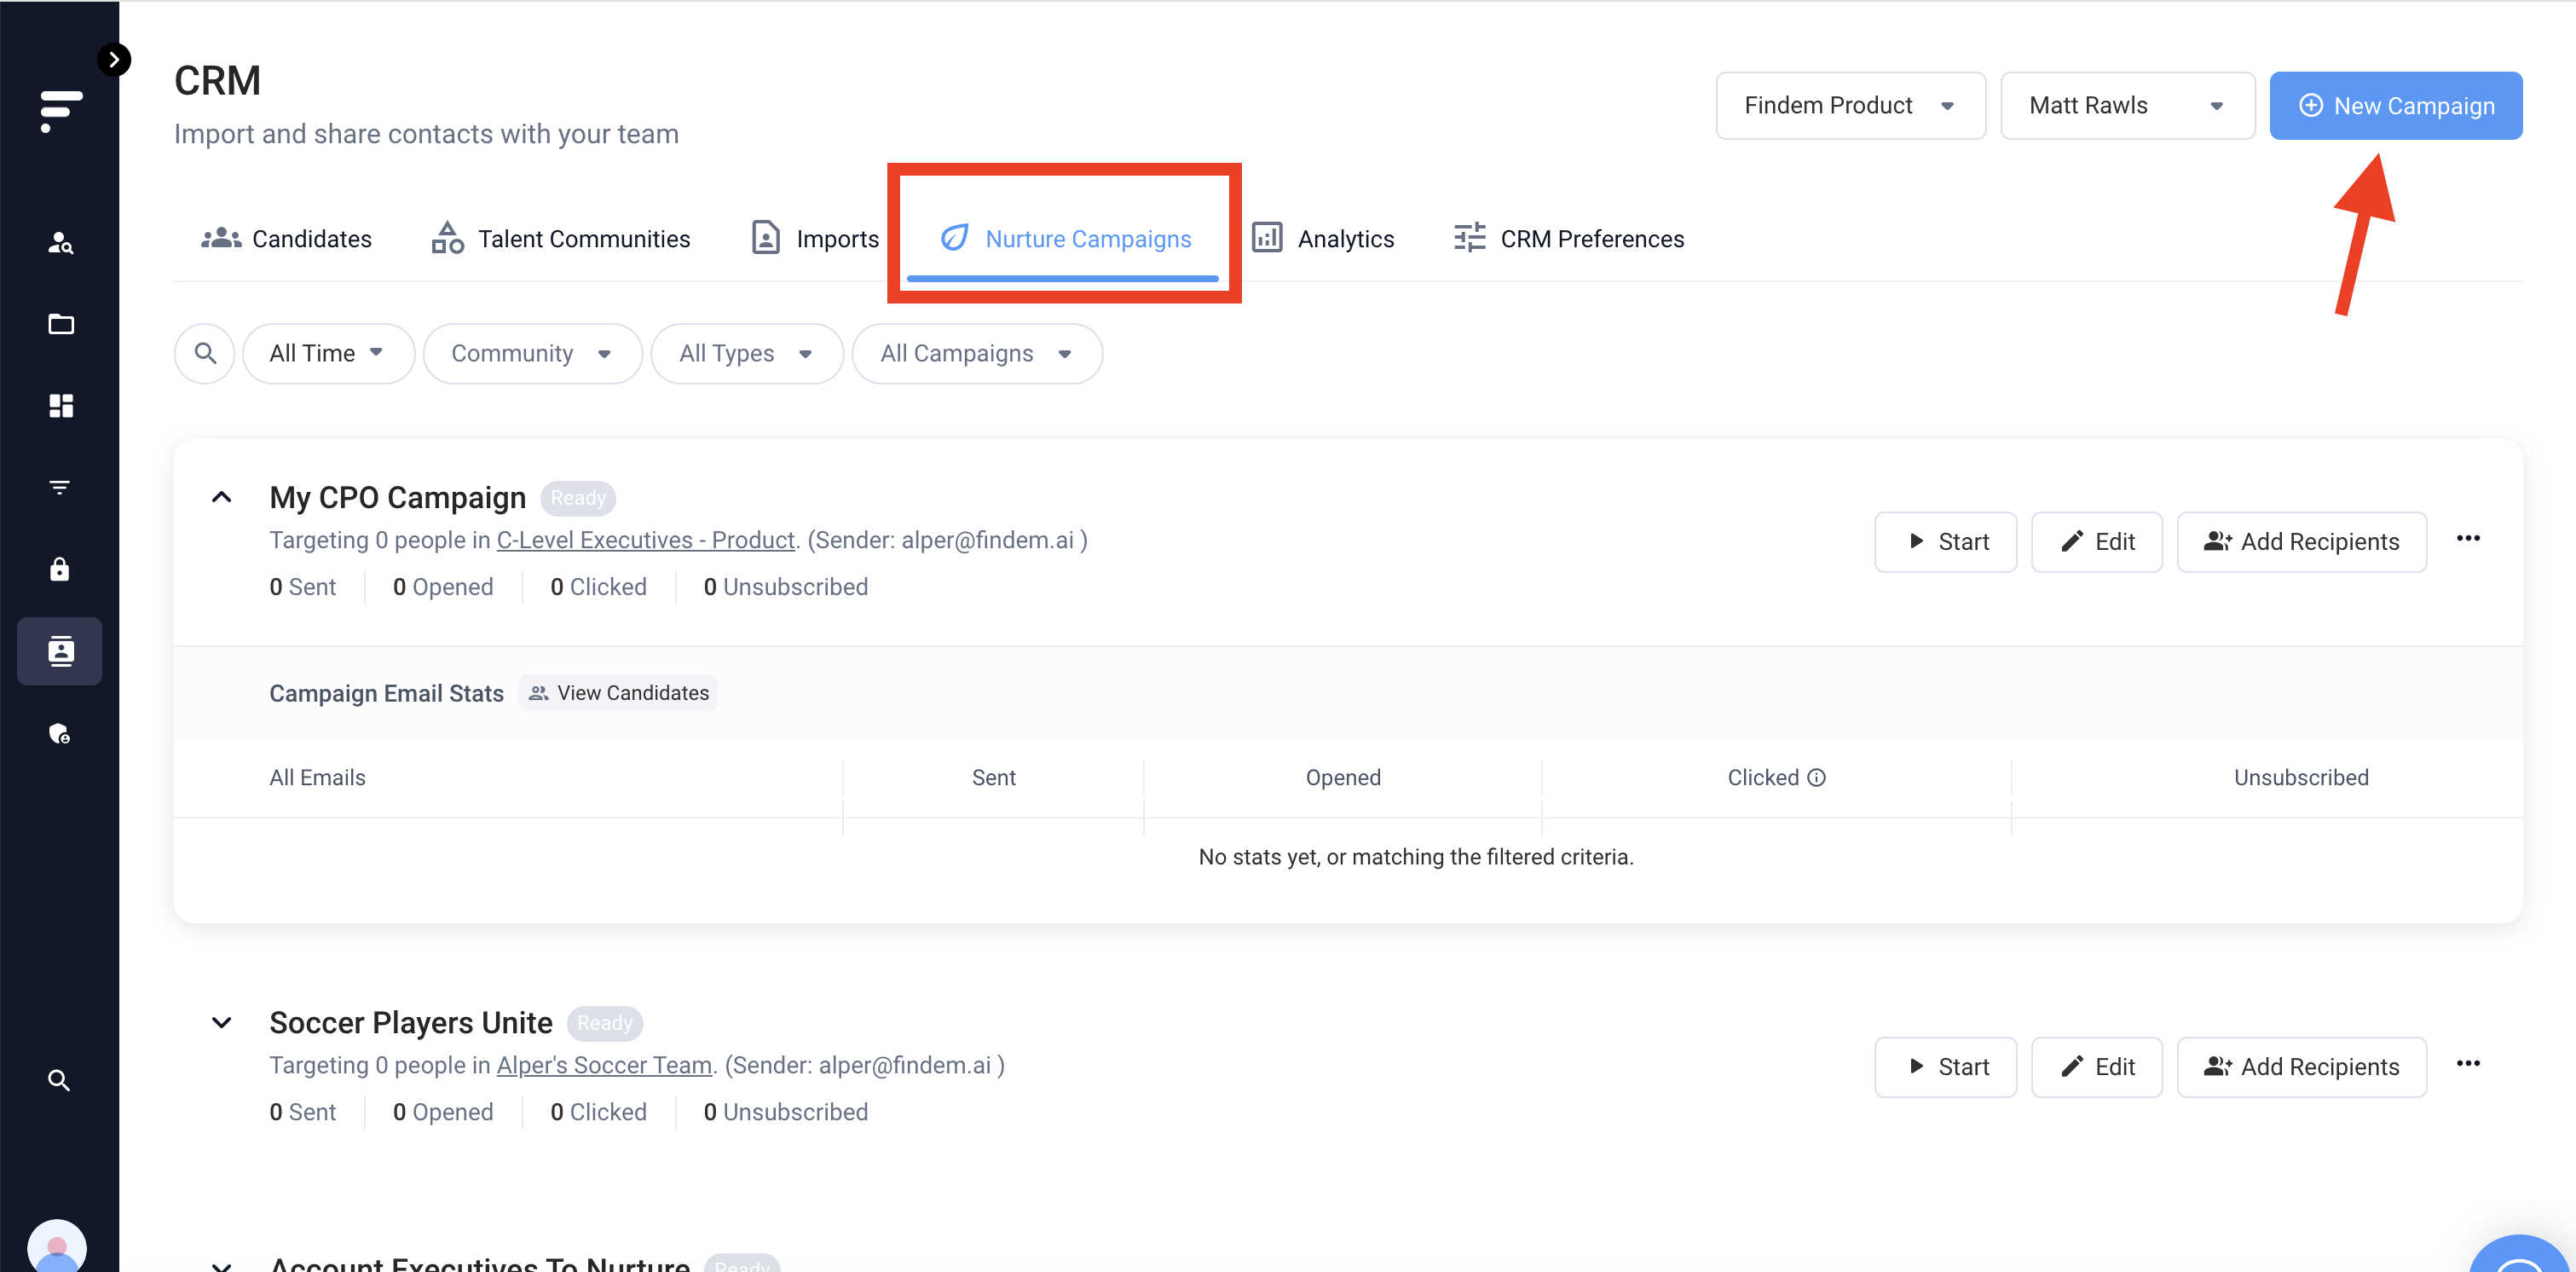
Task: Click the New Campaign button
Action: coord(2396,105)
